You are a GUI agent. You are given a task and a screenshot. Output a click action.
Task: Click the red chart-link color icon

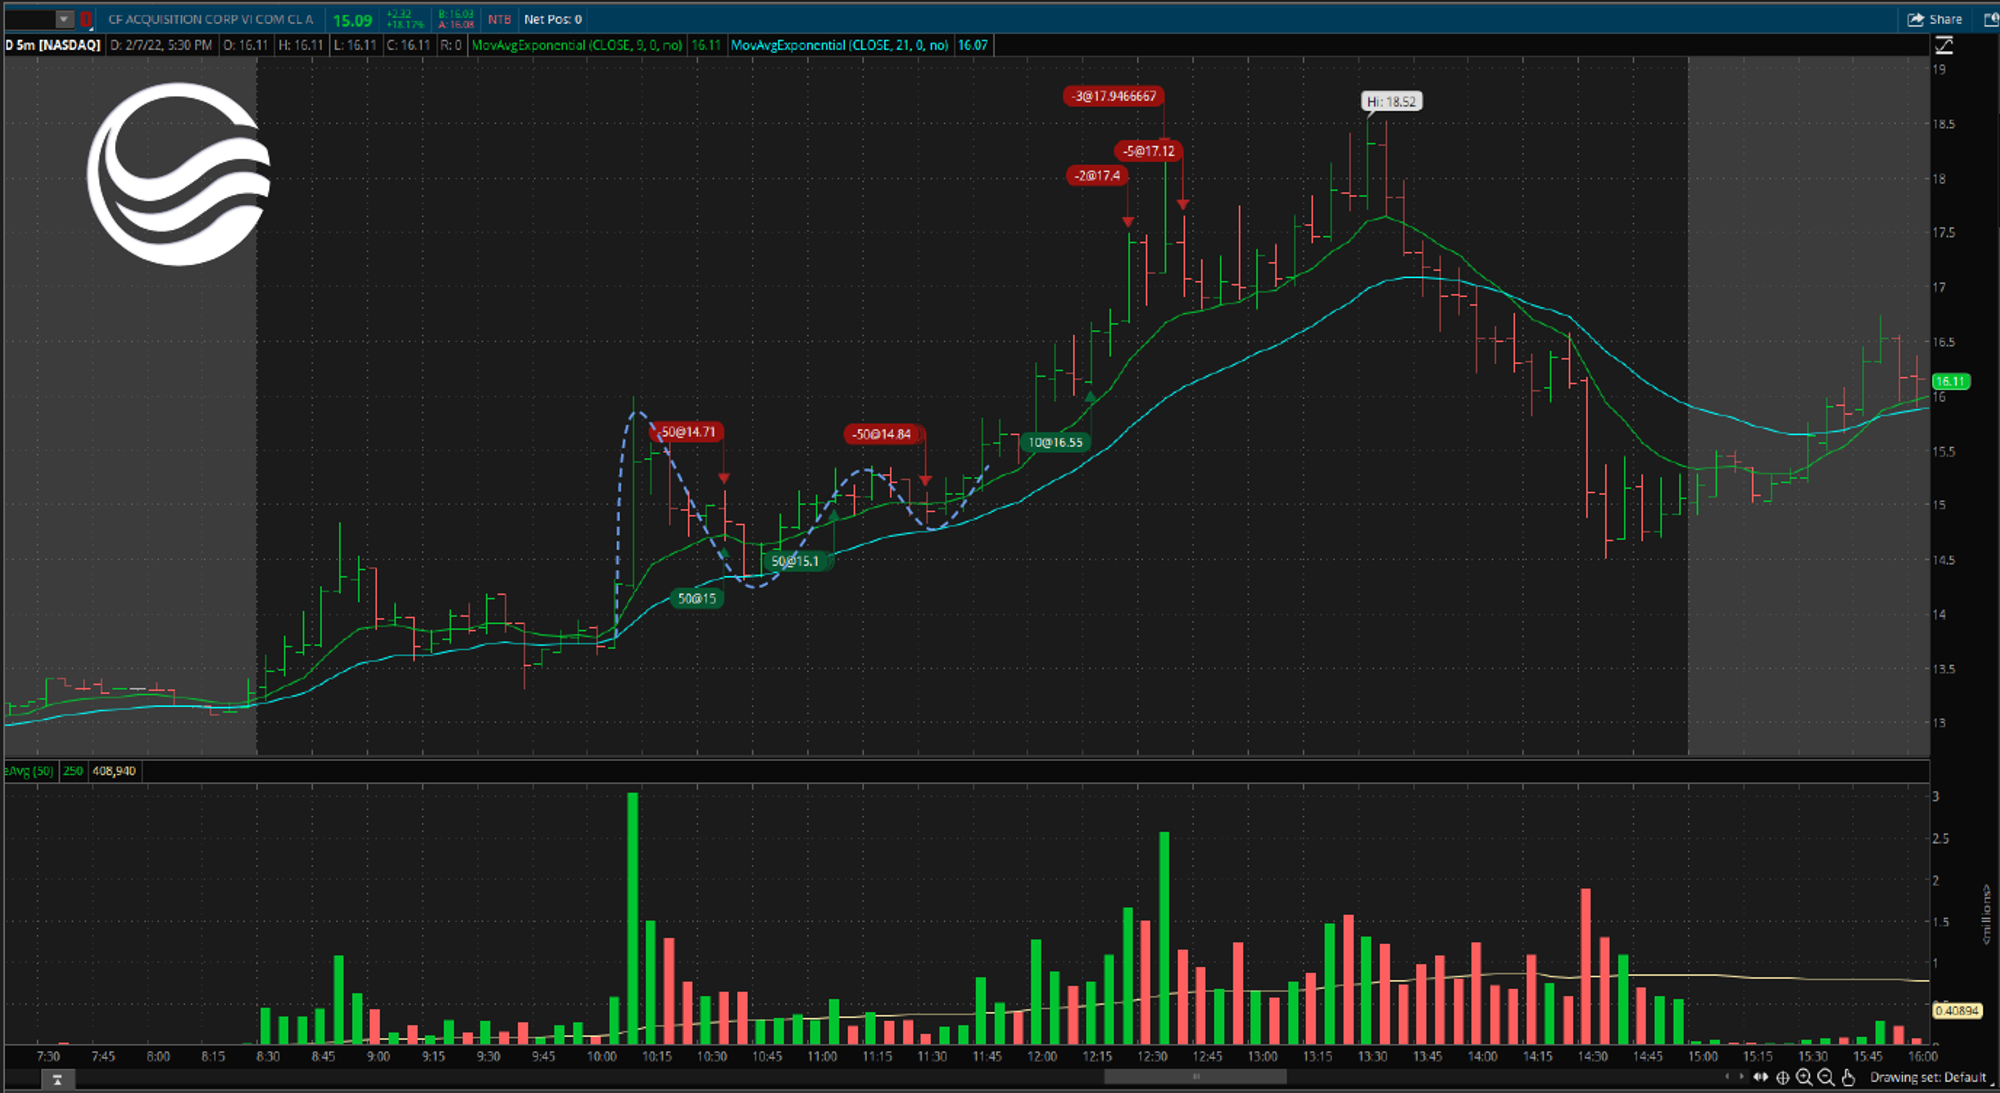click(86, 19)
